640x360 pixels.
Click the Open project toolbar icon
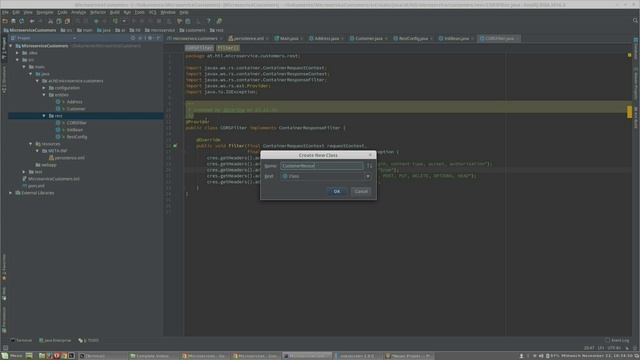(x=5, y=21)
